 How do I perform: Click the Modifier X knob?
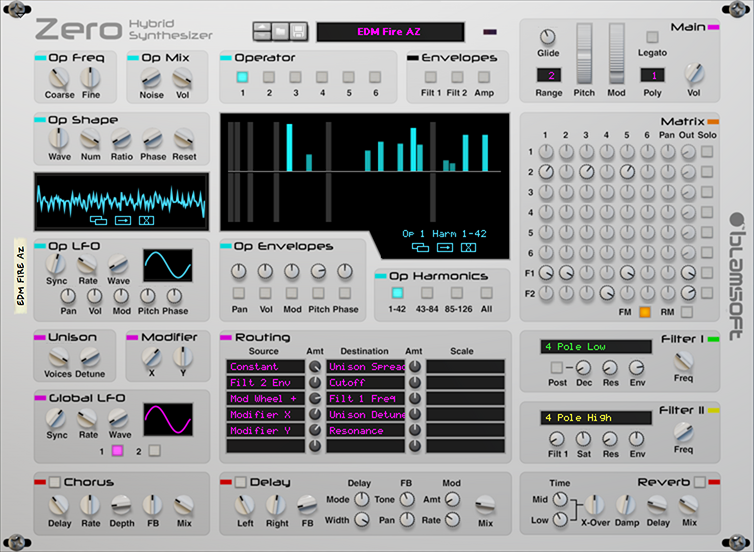pos(151,357)
